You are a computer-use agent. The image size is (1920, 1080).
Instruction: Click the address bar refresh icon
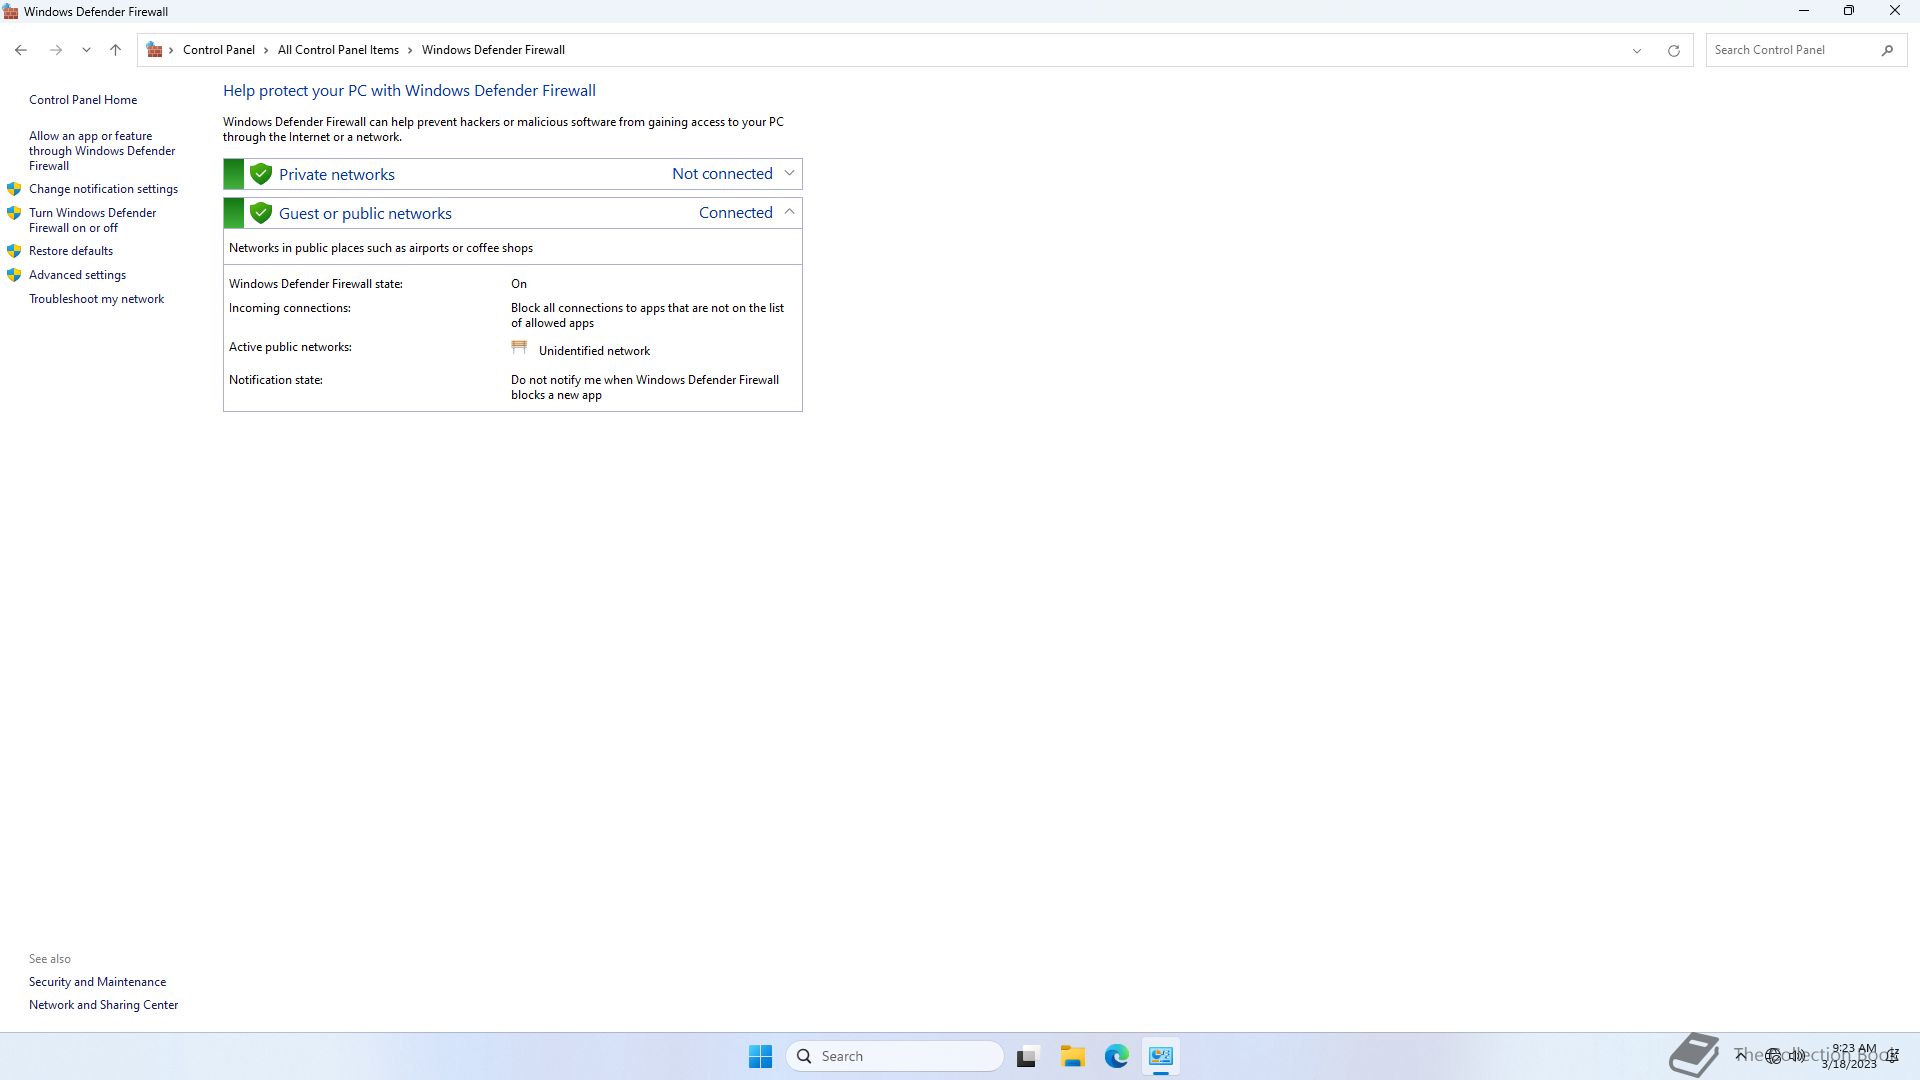pos(1673,50)
